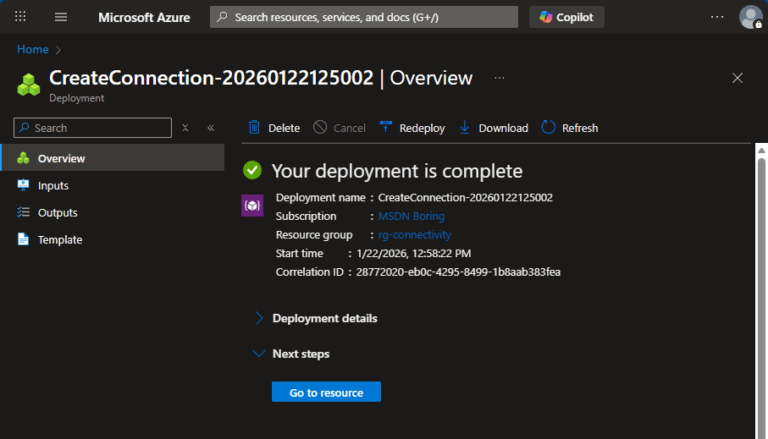Open the rg-connectivity resource group link
This screenshot has height=439, width=768.
(x=414, y=235)
